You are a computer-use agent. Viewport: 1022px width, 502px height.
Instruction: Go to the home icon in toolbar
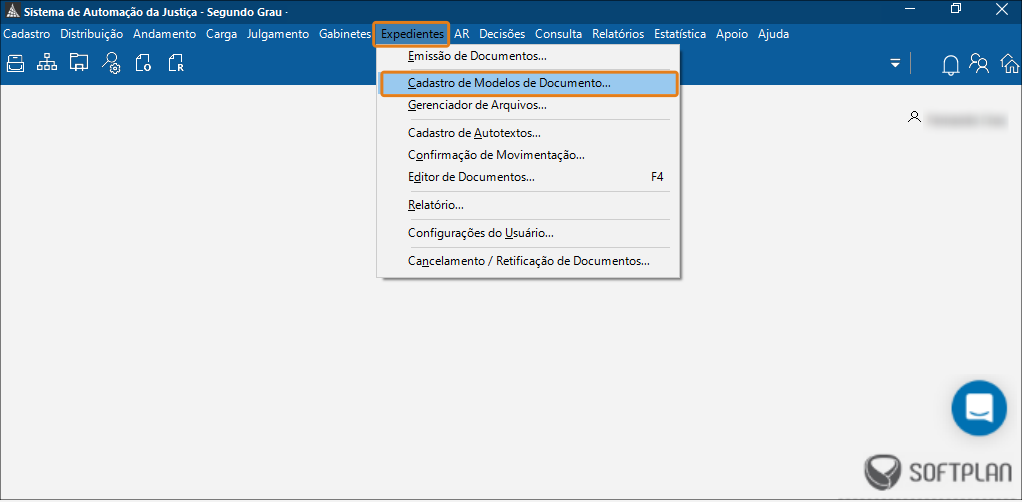click(1011, 64)
